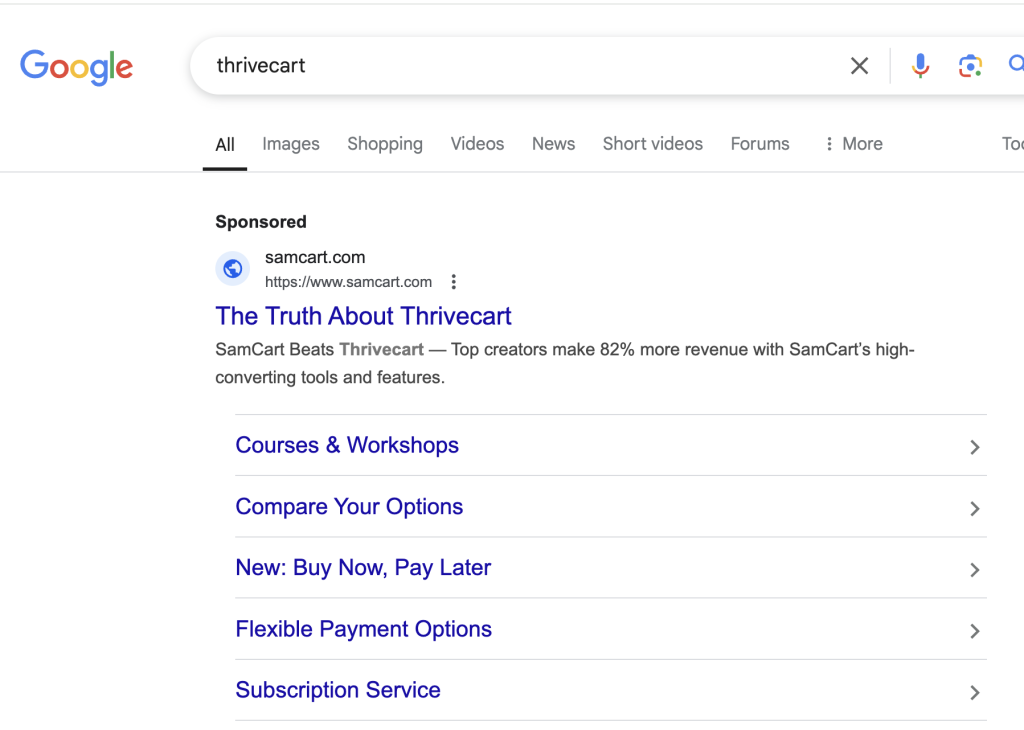Open the Videos tab
The width and height of the screenshot is (1024, 730).
[x=477, y=144]
